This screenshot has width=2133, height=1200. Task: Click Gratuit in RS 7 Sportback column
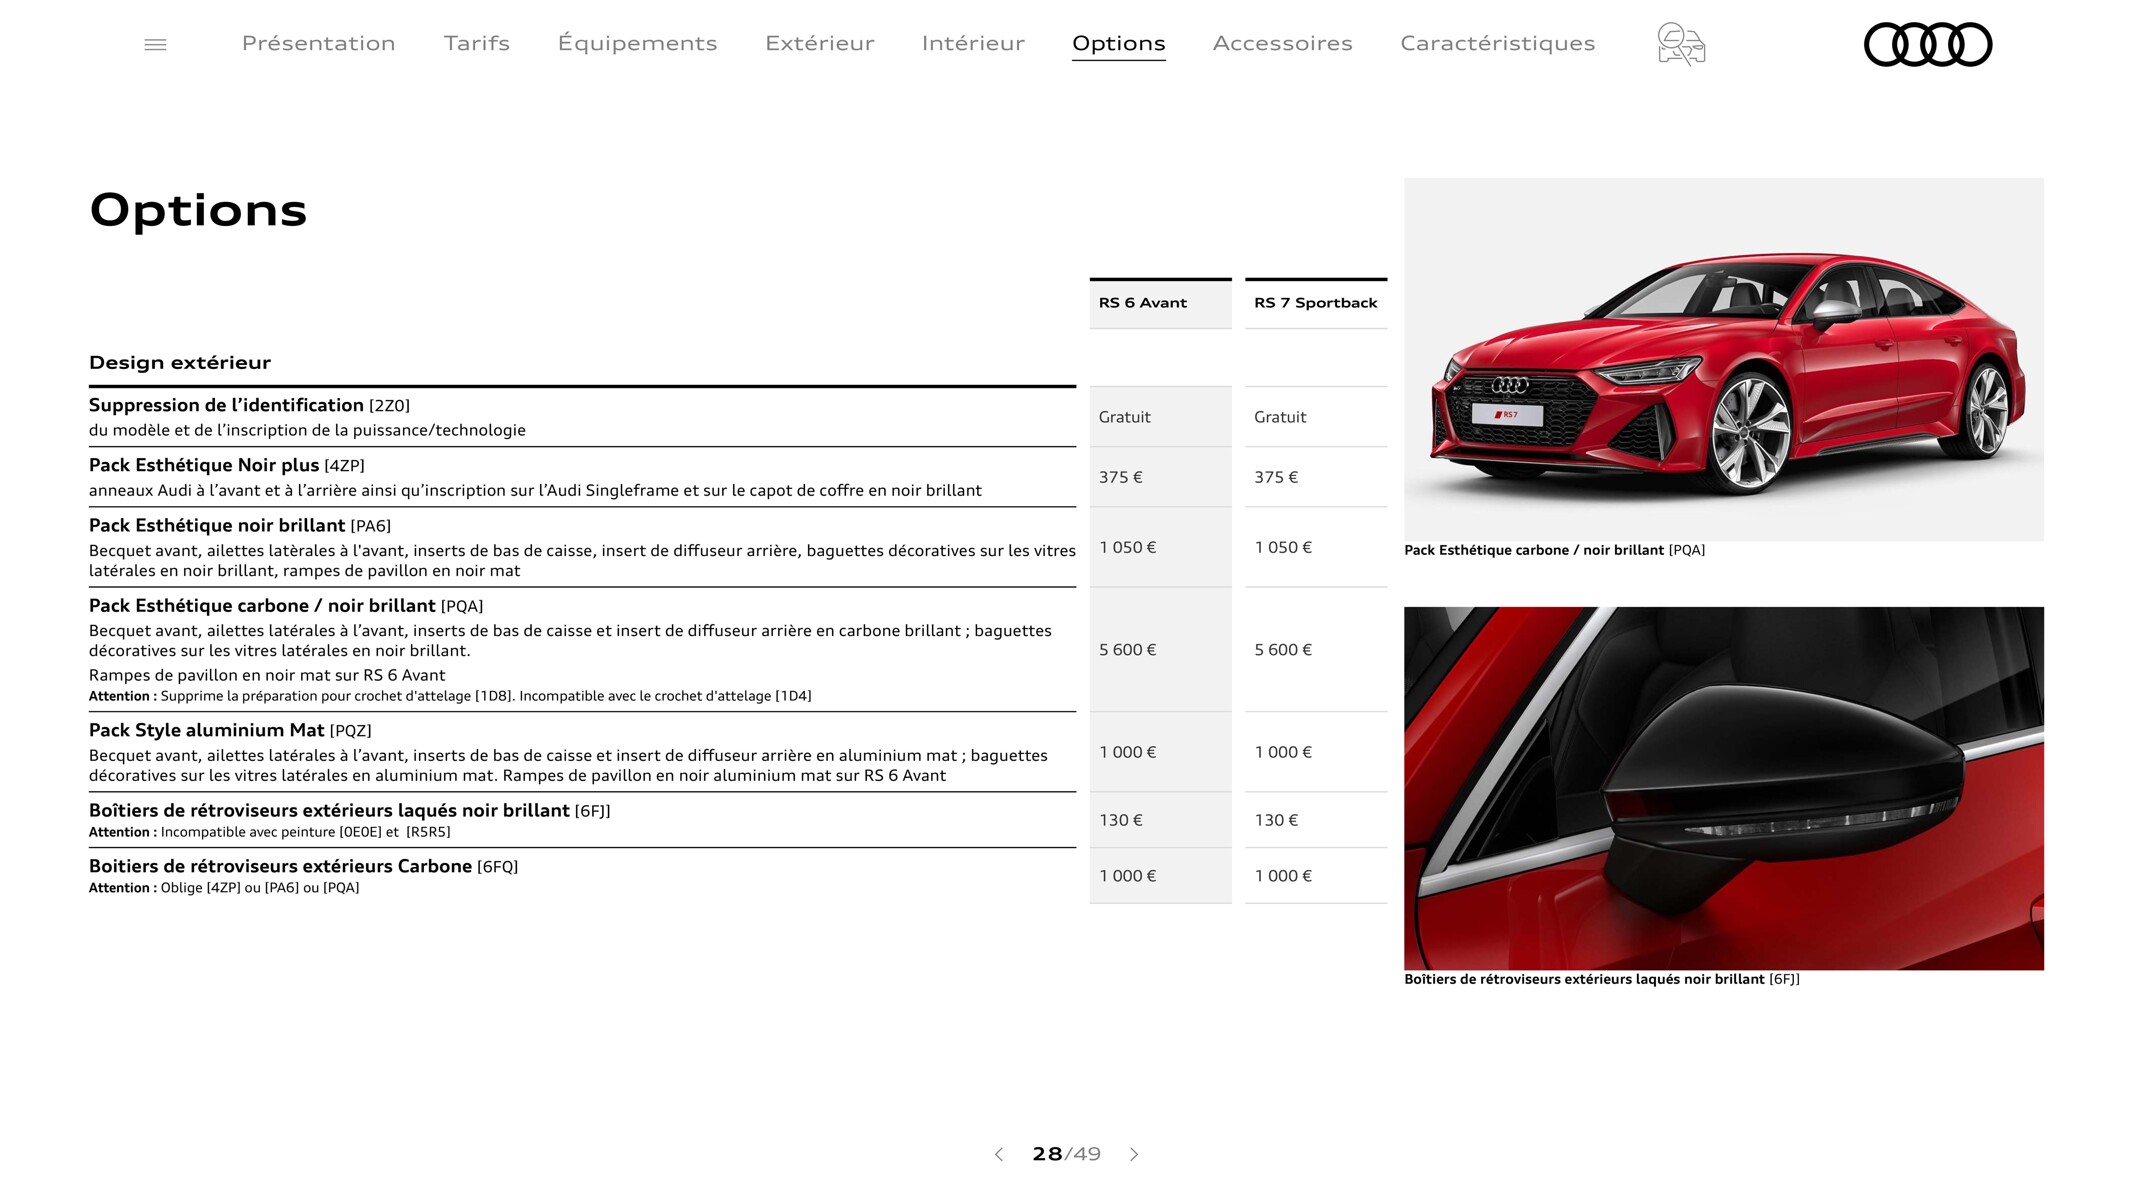coord(1280,417)
